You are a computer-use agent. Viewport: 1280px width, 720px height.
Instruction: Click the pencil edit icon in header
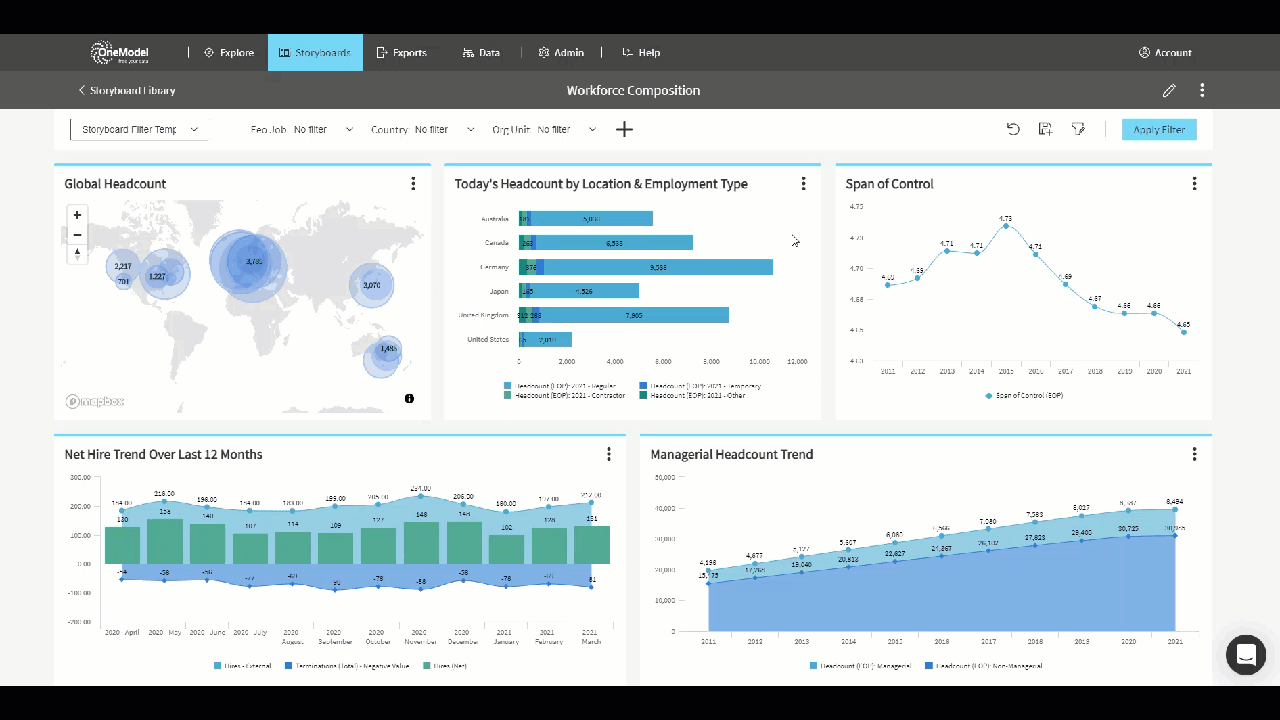(x=1169, y=90)
